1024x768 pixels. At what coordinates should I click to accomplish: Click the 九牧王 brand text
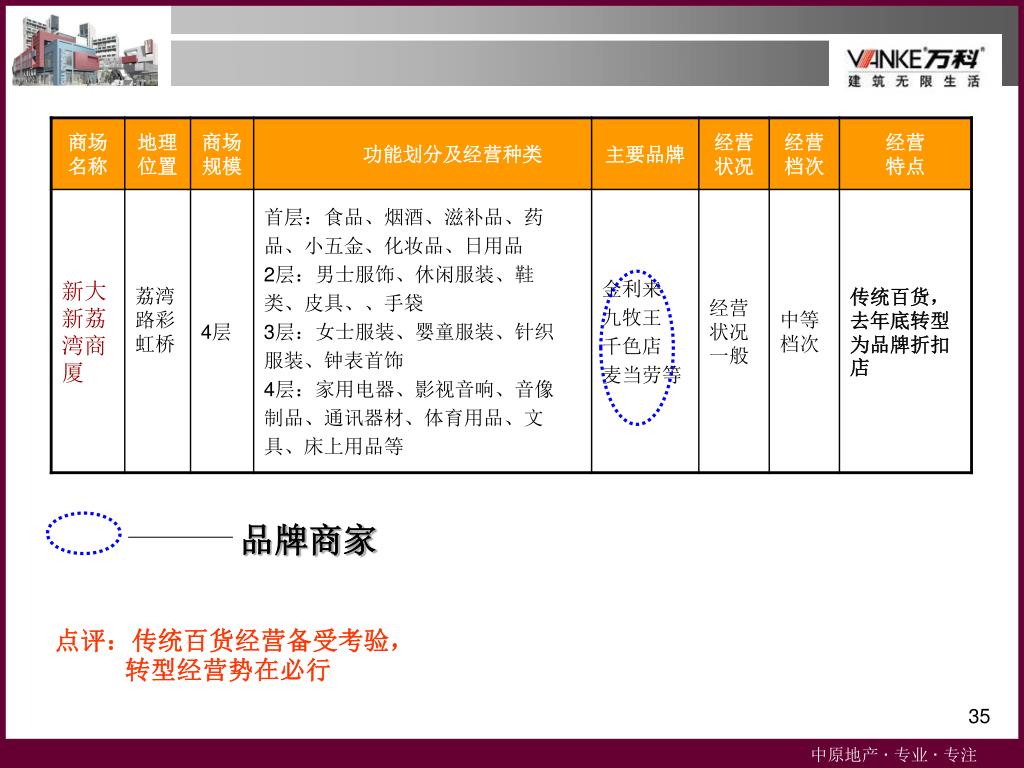pyautogui.click(x=632, y=317)
